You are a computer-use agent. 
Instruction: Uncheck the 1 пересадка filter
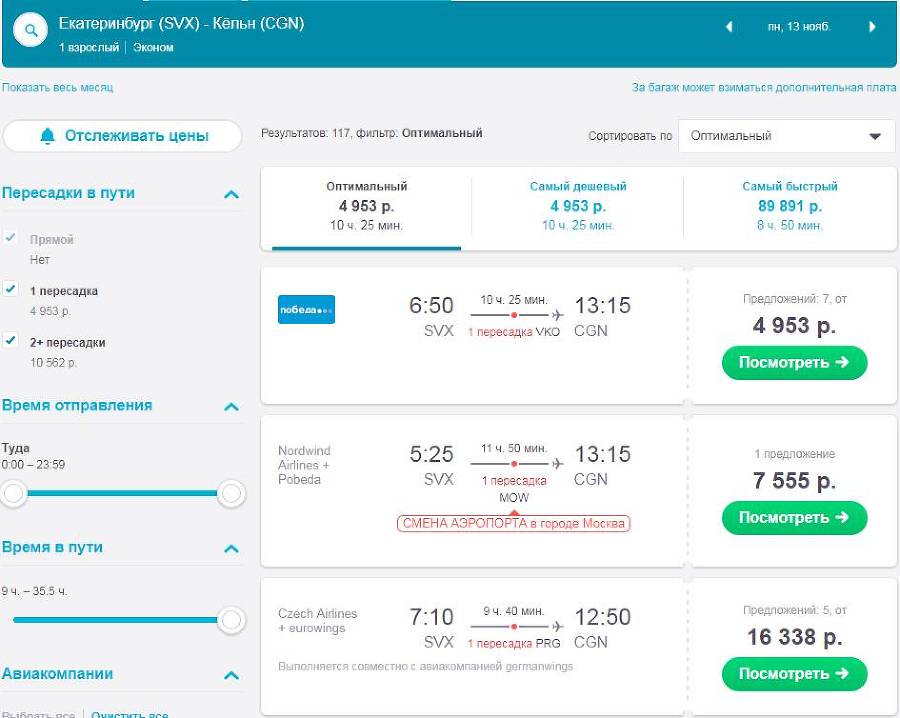click(11, 289)
